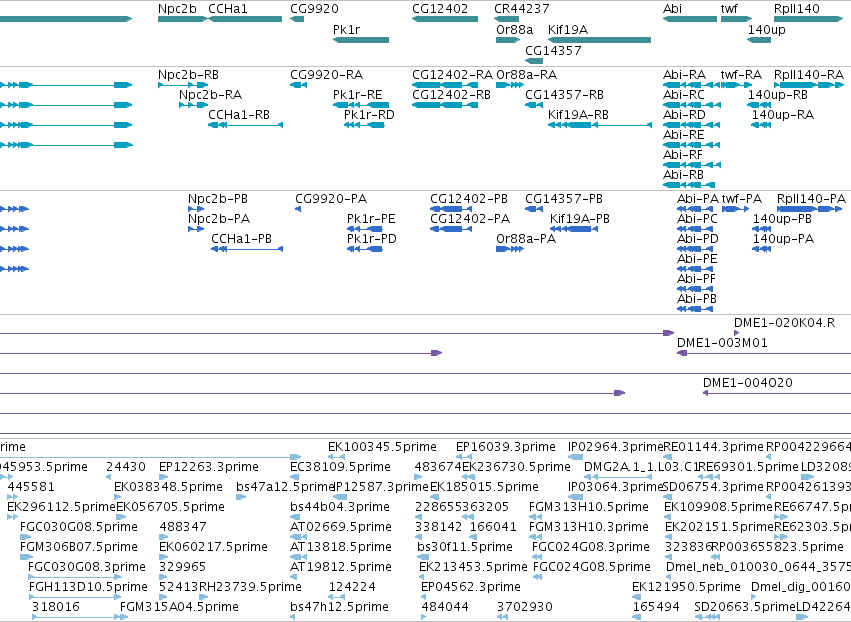Click the CCHa1 gene bar

click(x=245, y=19)
